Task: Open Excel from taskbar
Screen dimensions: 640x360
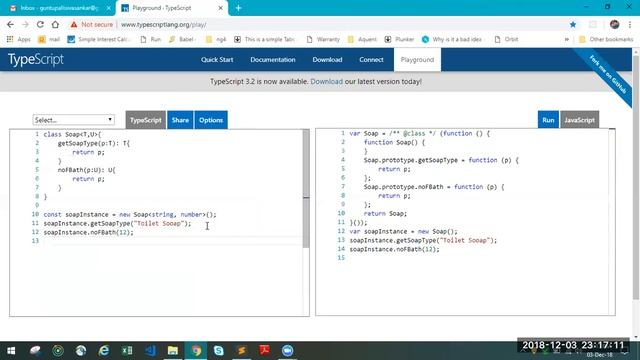Action: (127, 351)
